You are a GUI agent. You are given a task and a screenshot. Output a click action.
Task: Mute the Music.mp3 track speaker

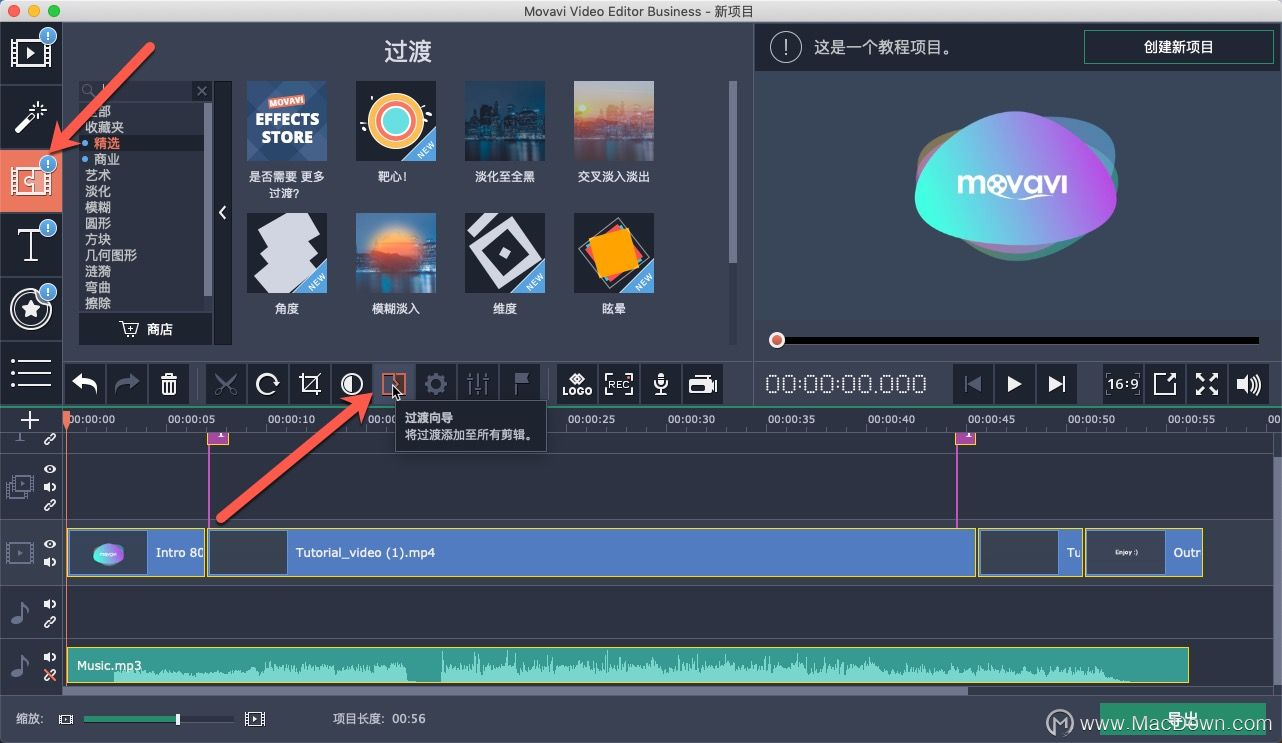50,657
